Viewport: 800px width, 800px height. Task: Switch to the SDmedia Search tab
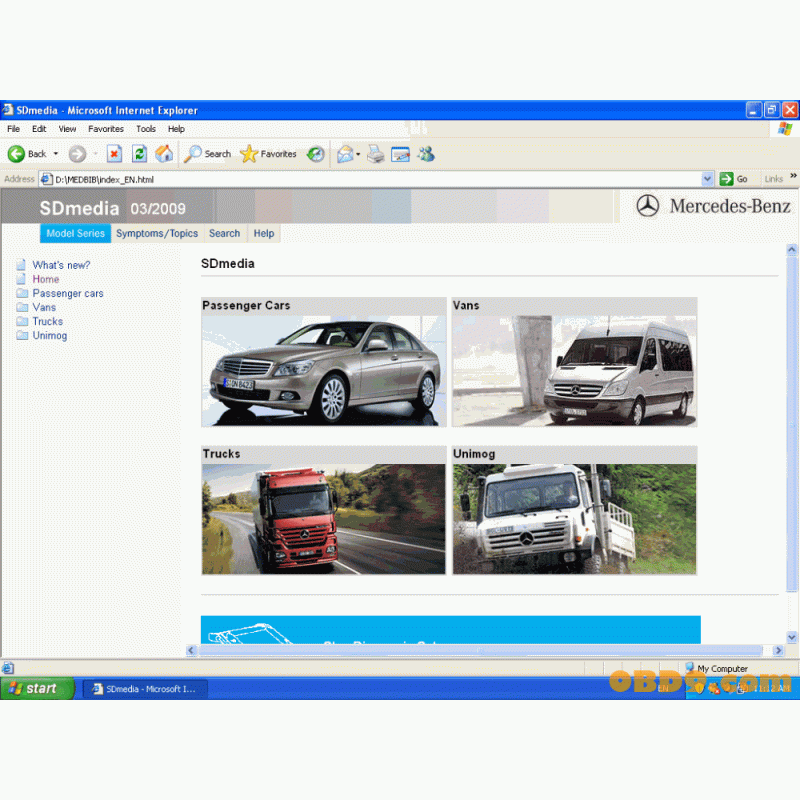click(x=224, y=233)
